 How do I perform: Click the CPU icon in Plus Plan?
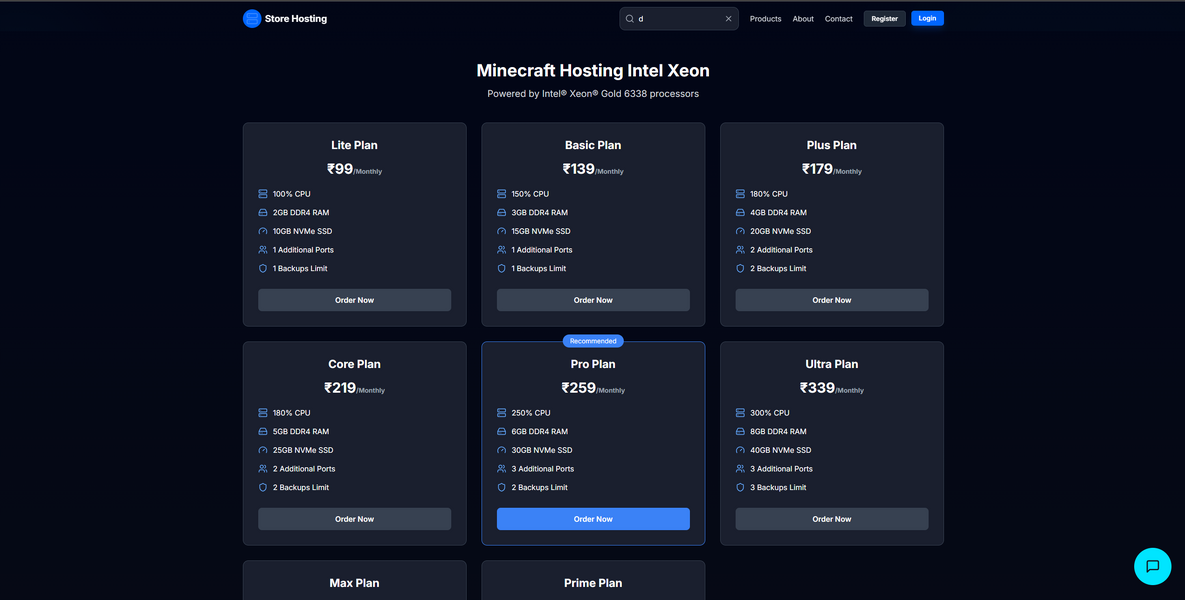pos(741,194)
